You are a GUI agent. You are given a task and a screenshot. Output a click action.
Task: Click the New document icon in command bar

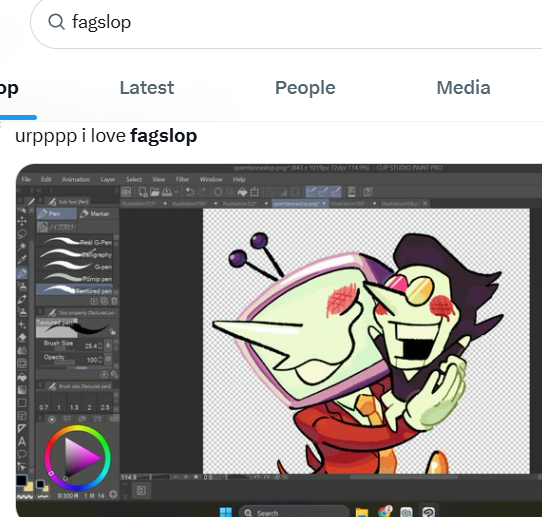142,192
